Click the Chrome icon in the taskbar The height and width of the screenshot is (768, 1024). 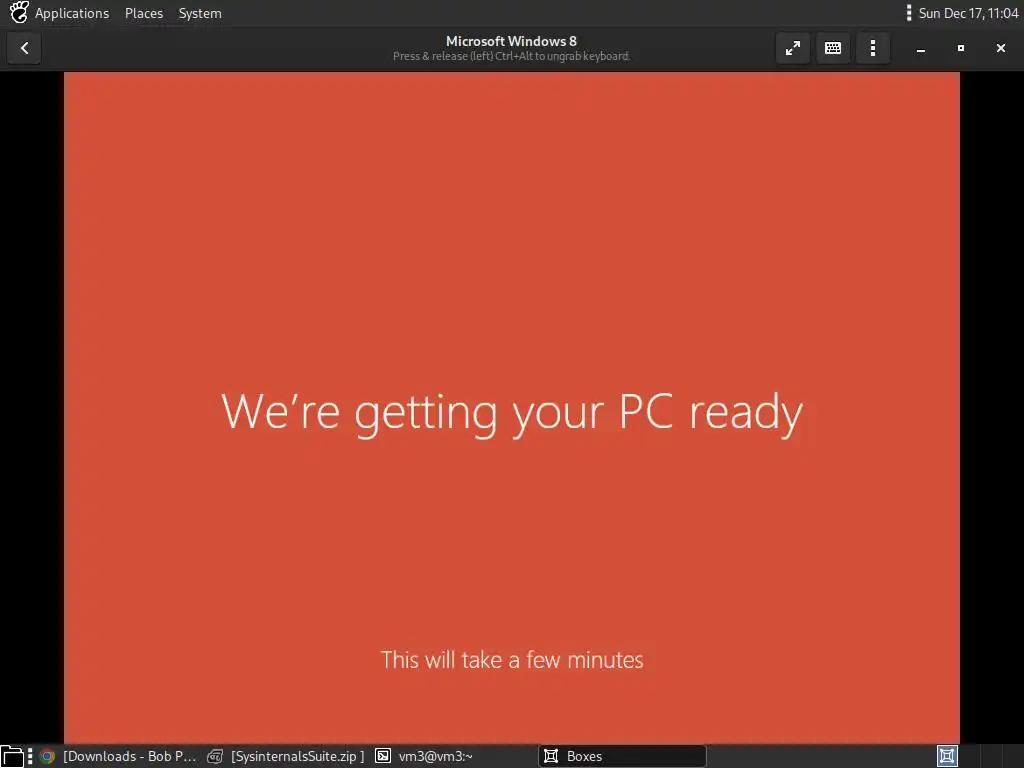pos(47,756)
